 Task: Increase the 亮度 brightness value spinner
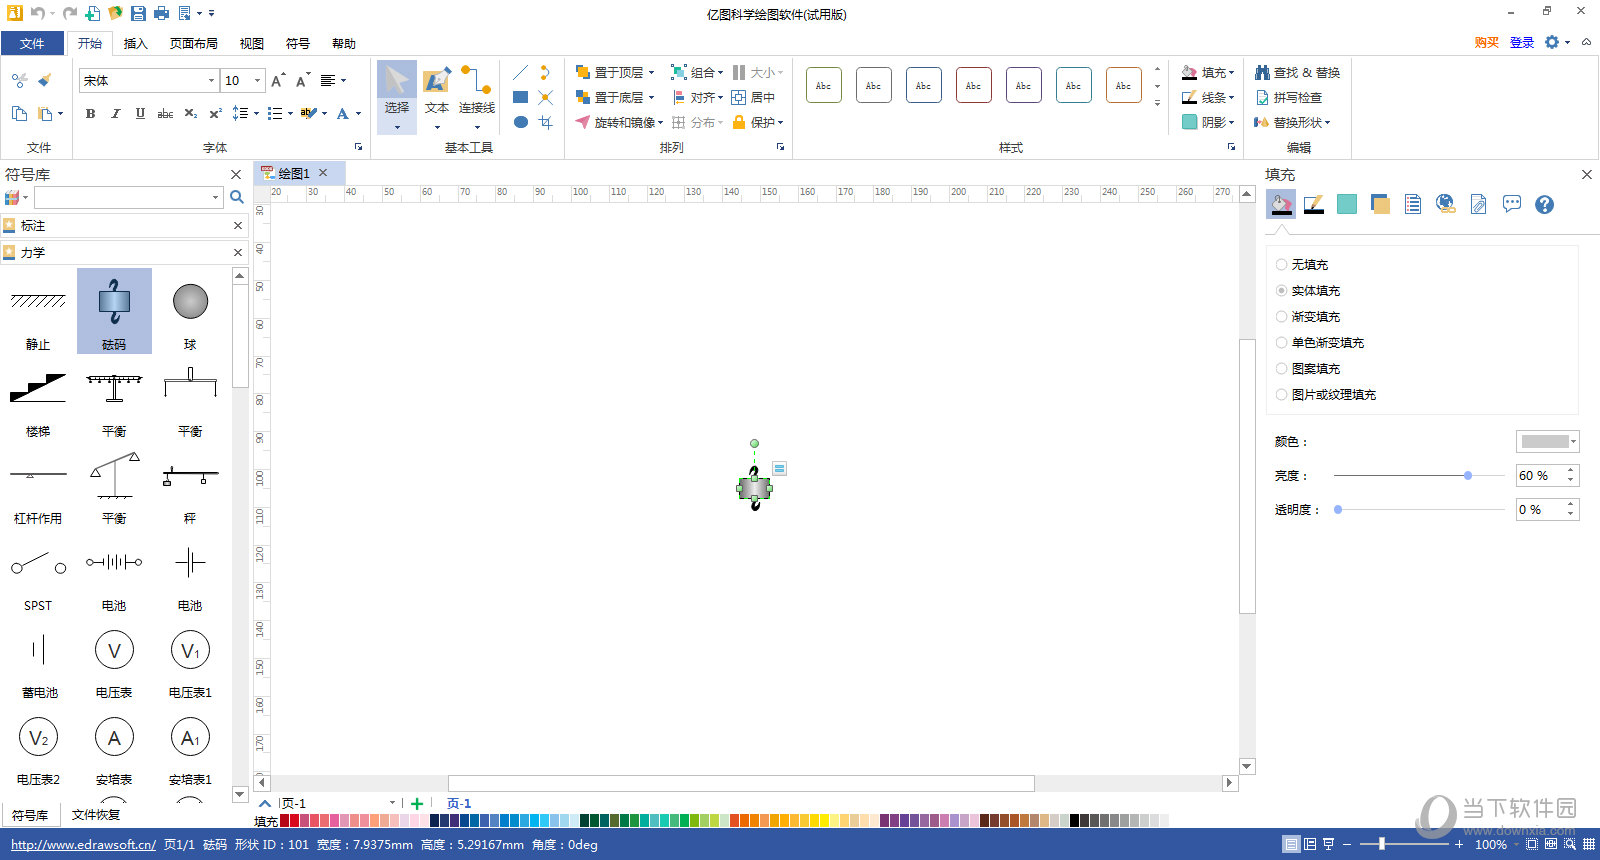pos(1571,470)
